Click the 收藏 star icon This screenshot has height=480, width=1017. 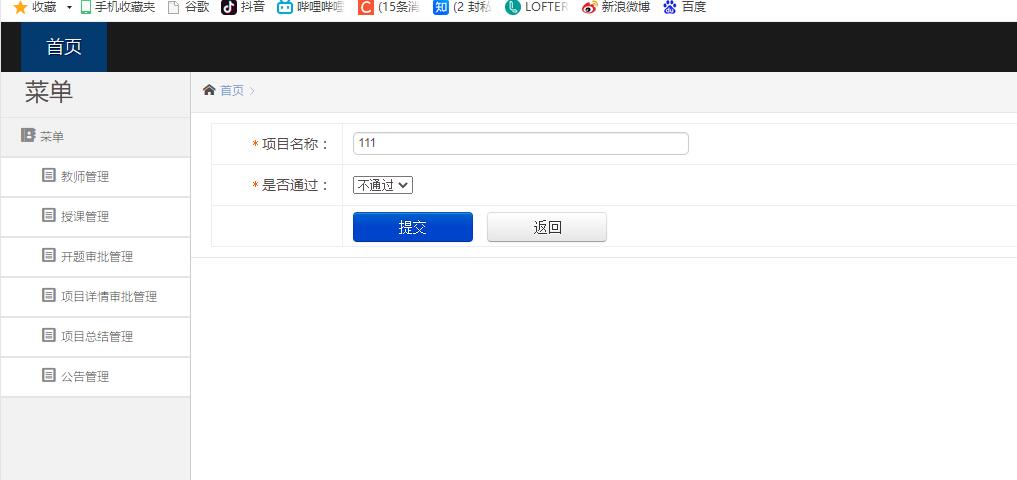pos(20,8)
